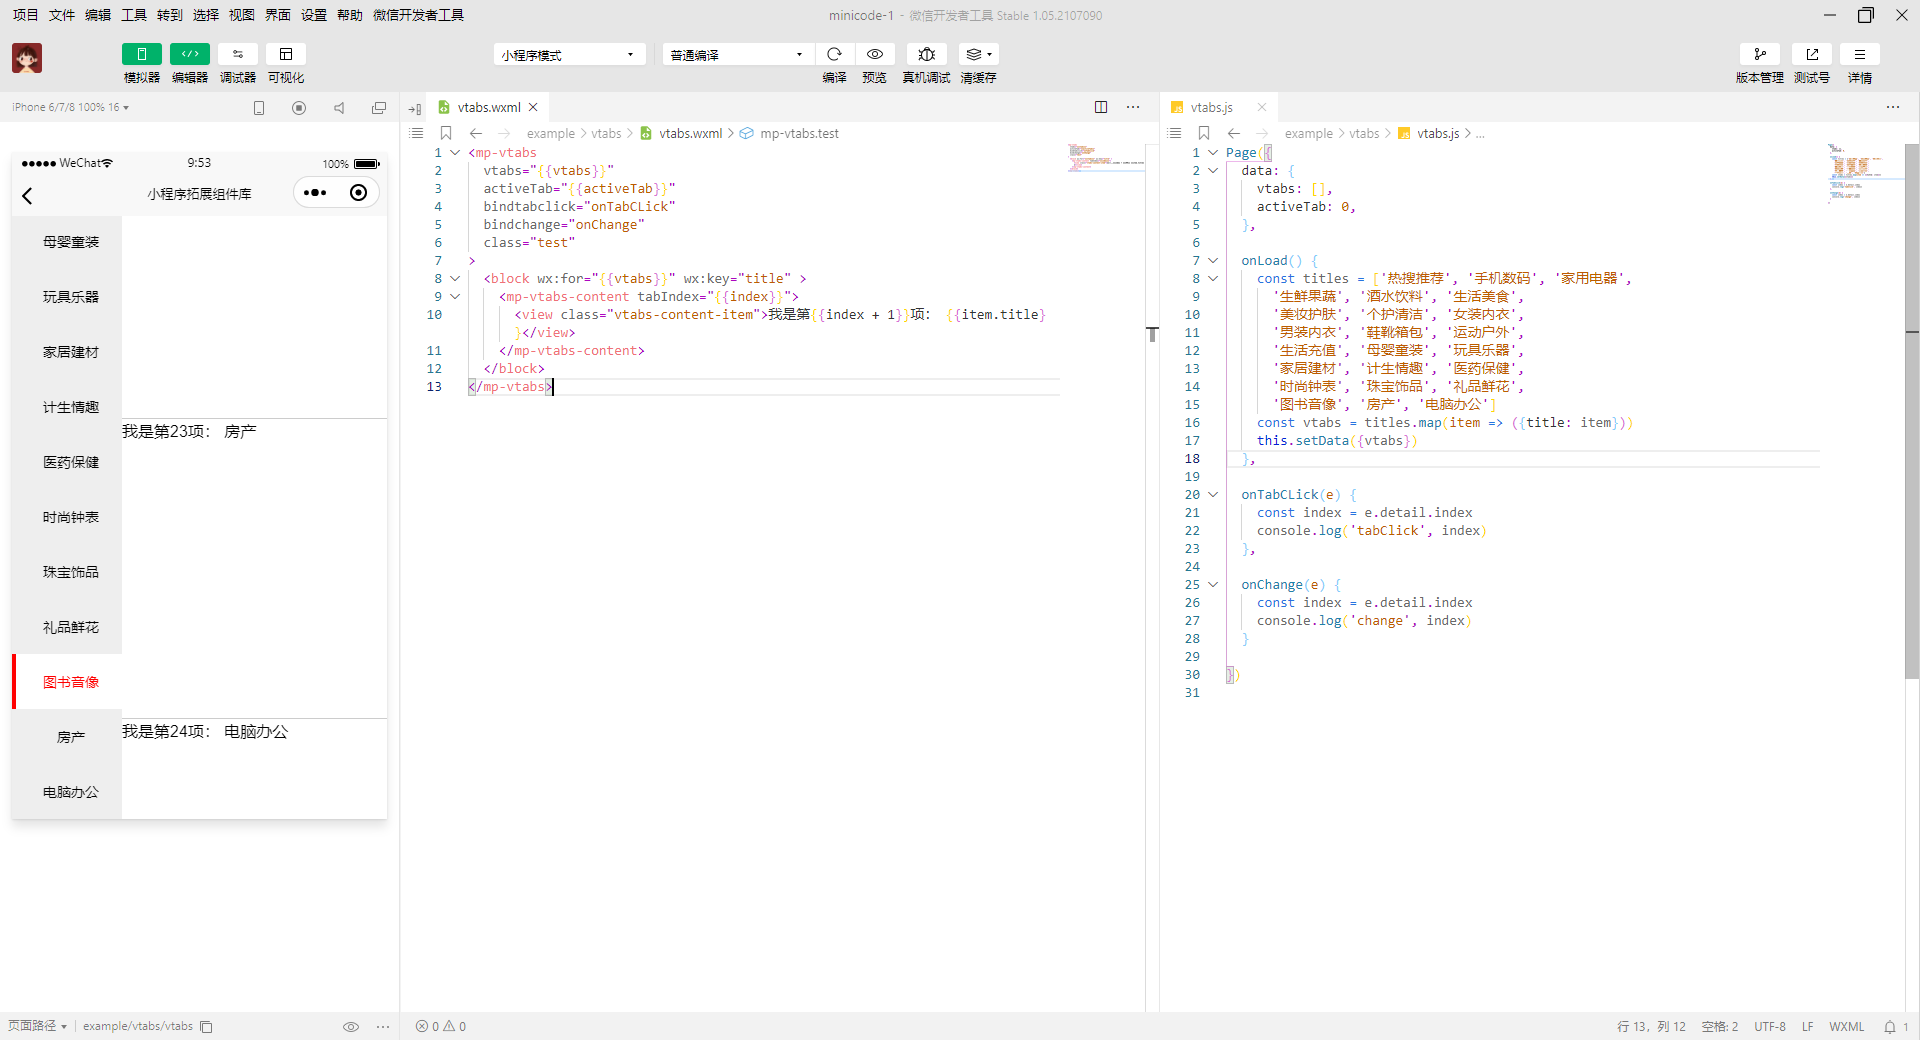Toggle the sidebar collapse icon
1920x1040 pixels.
(x=415, y=108)
